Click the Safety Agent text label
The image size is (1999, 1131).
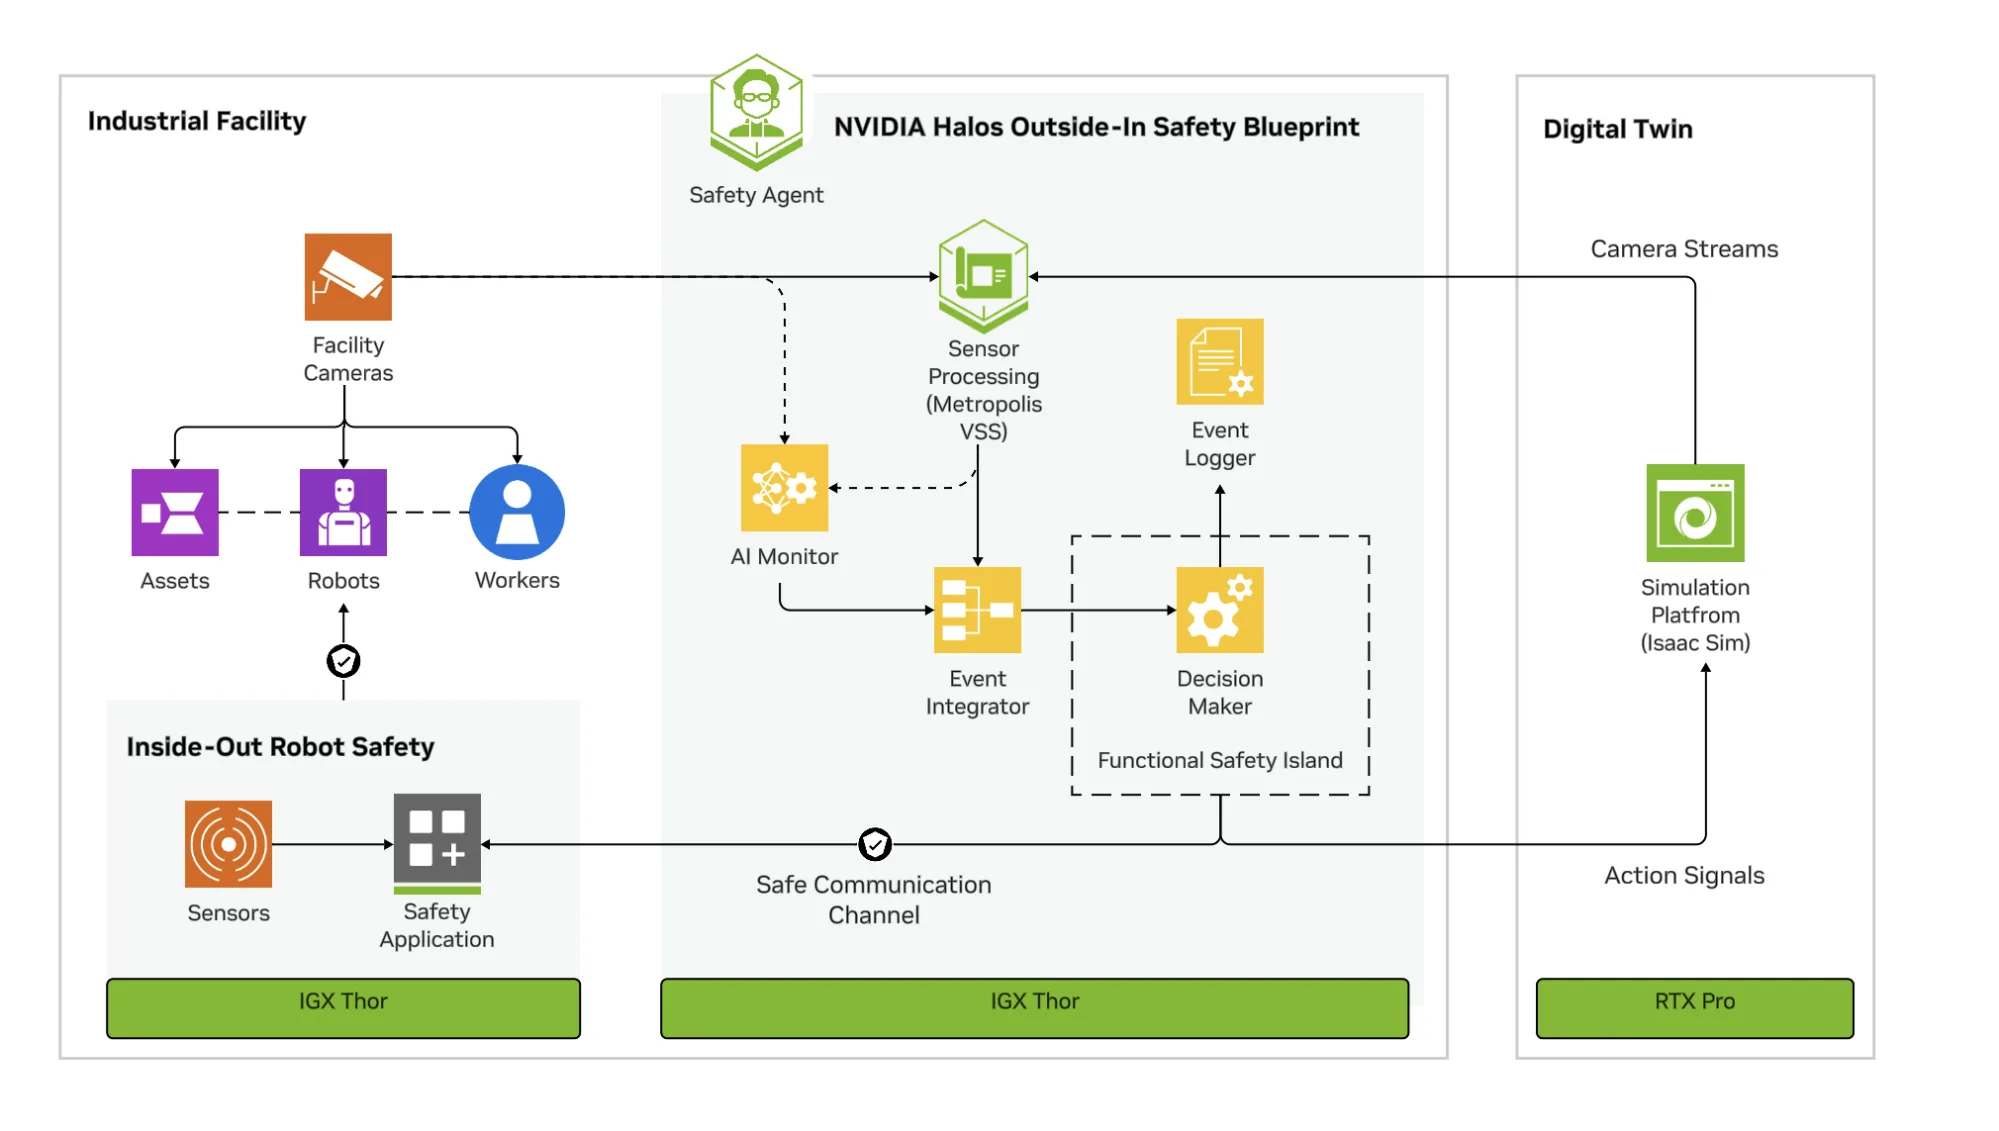(756, 195)
